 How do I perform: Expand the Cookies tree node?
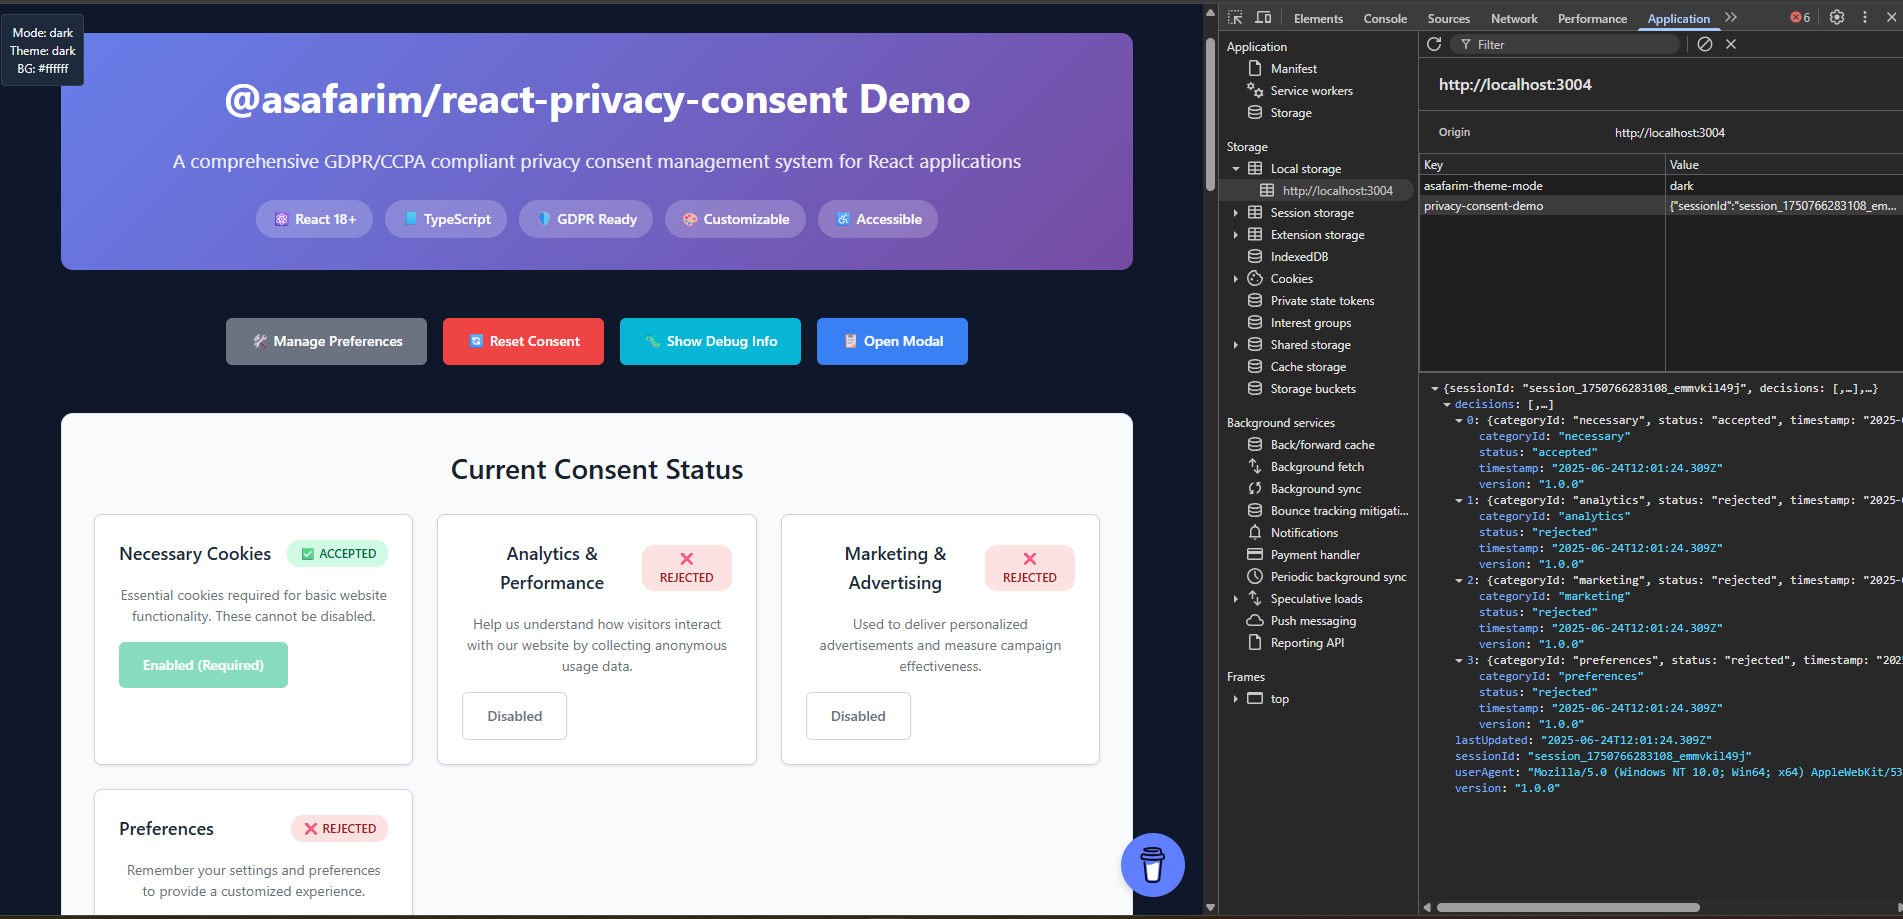point(1236,279)
